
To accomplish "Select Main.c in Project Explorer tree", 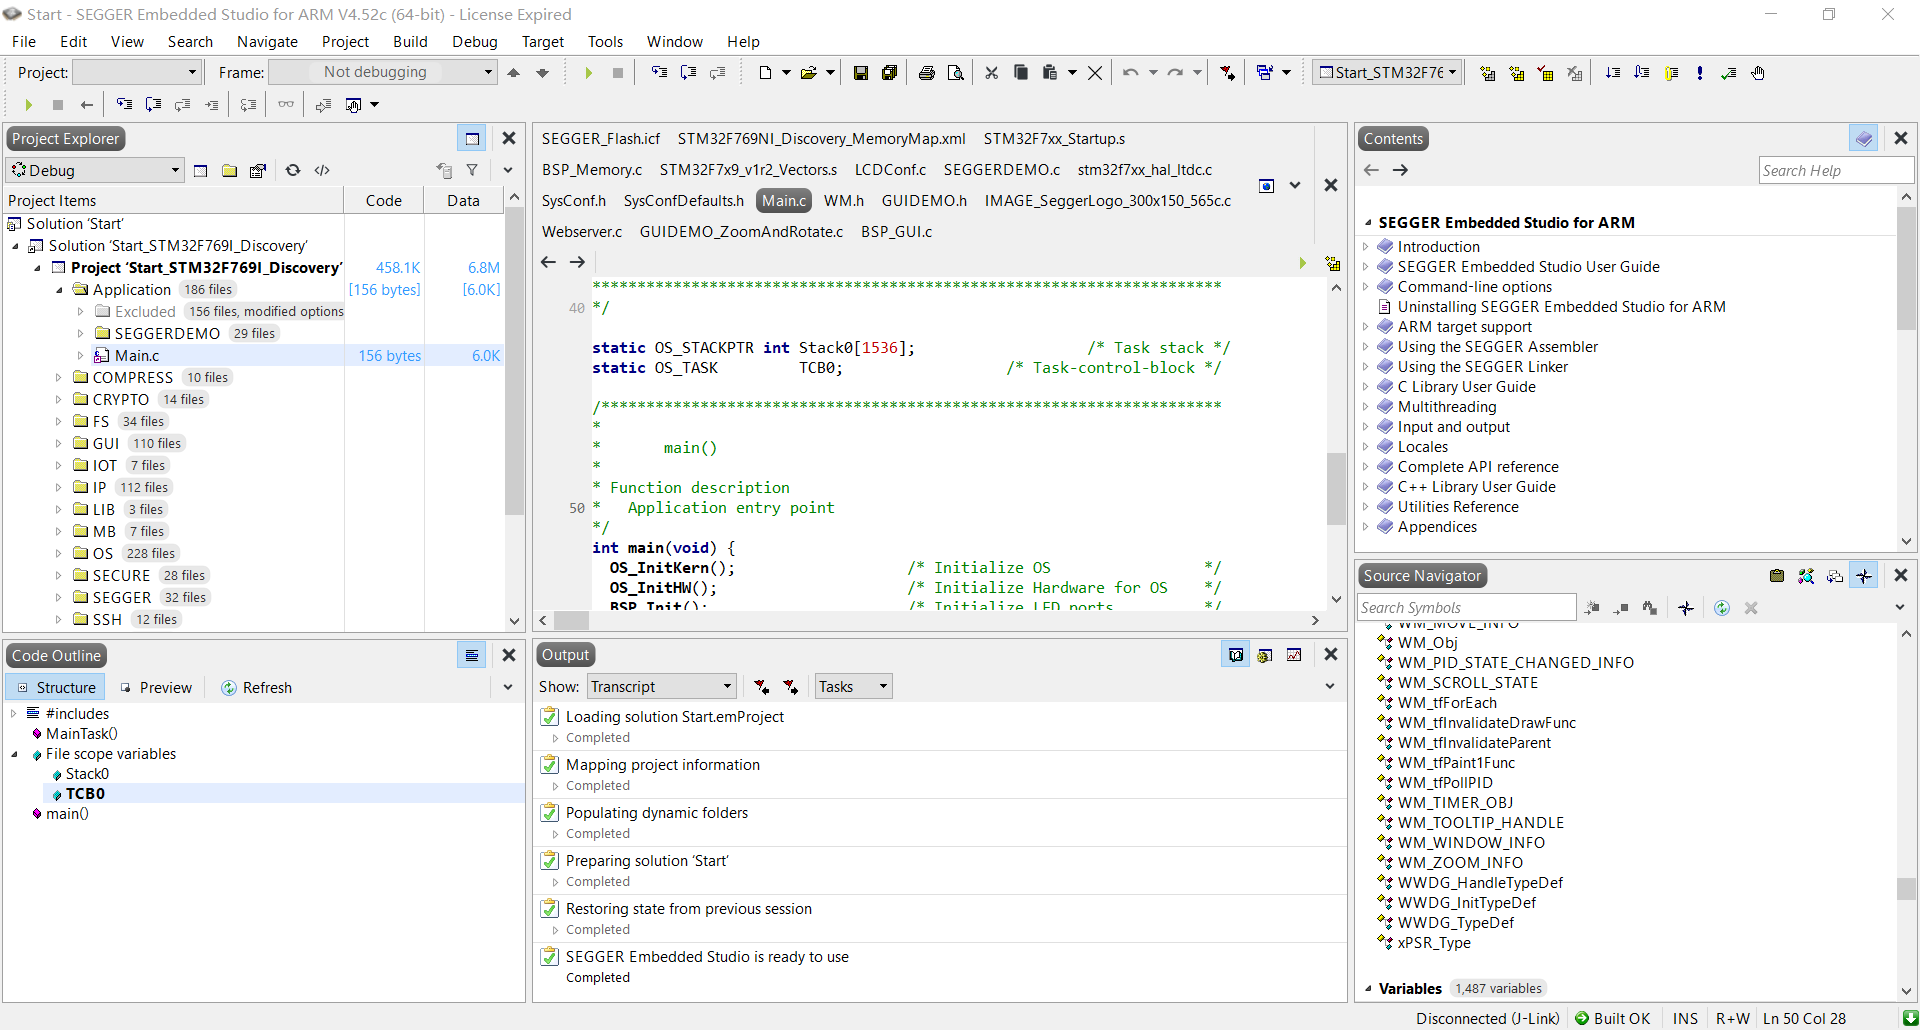I will 137,356.
